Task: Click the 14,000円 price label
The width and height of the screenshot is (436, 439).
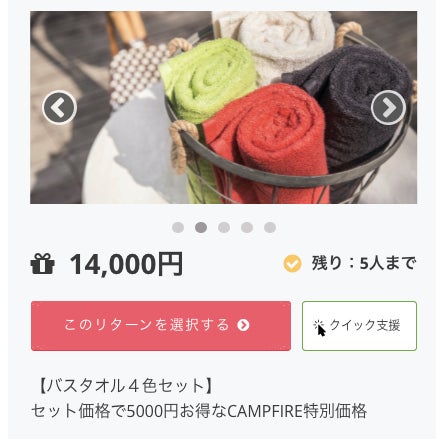Action: click(x=126, y=264)
